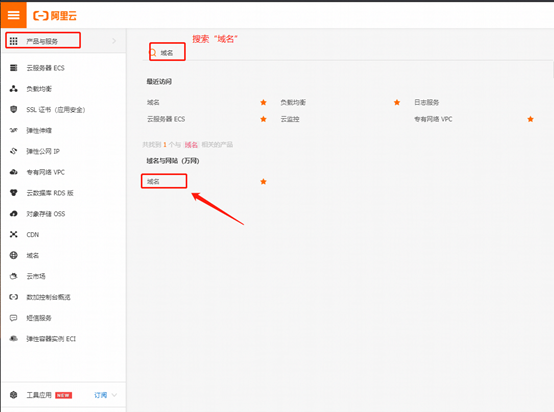The image size is (554, 412).
Task: Open the orange hamburger menu
Action: point(13,15)
